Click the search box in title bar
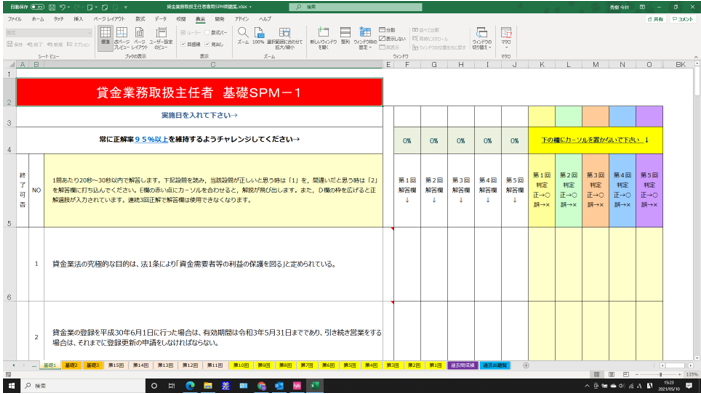Screen dimensions: 701x394 coord(355,7)
